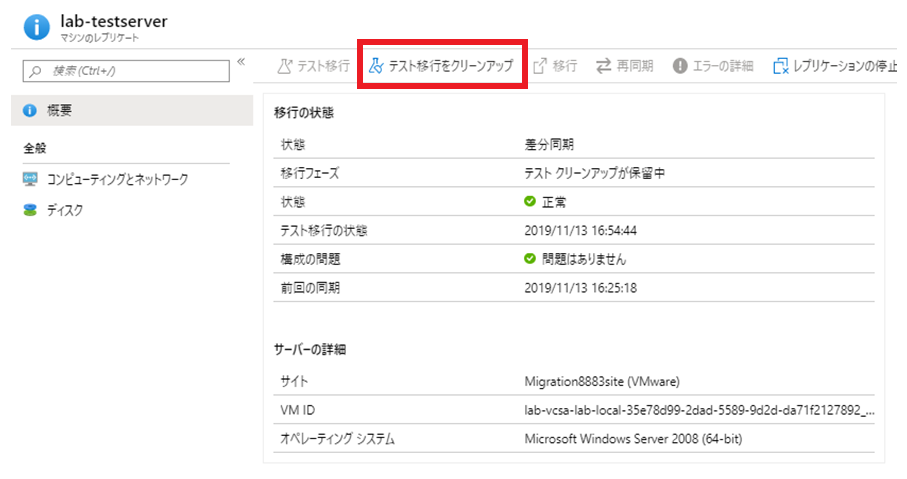Screen dimensions: 907x479
Task: Select 概要 in the left menu
Action: (60, 110)
